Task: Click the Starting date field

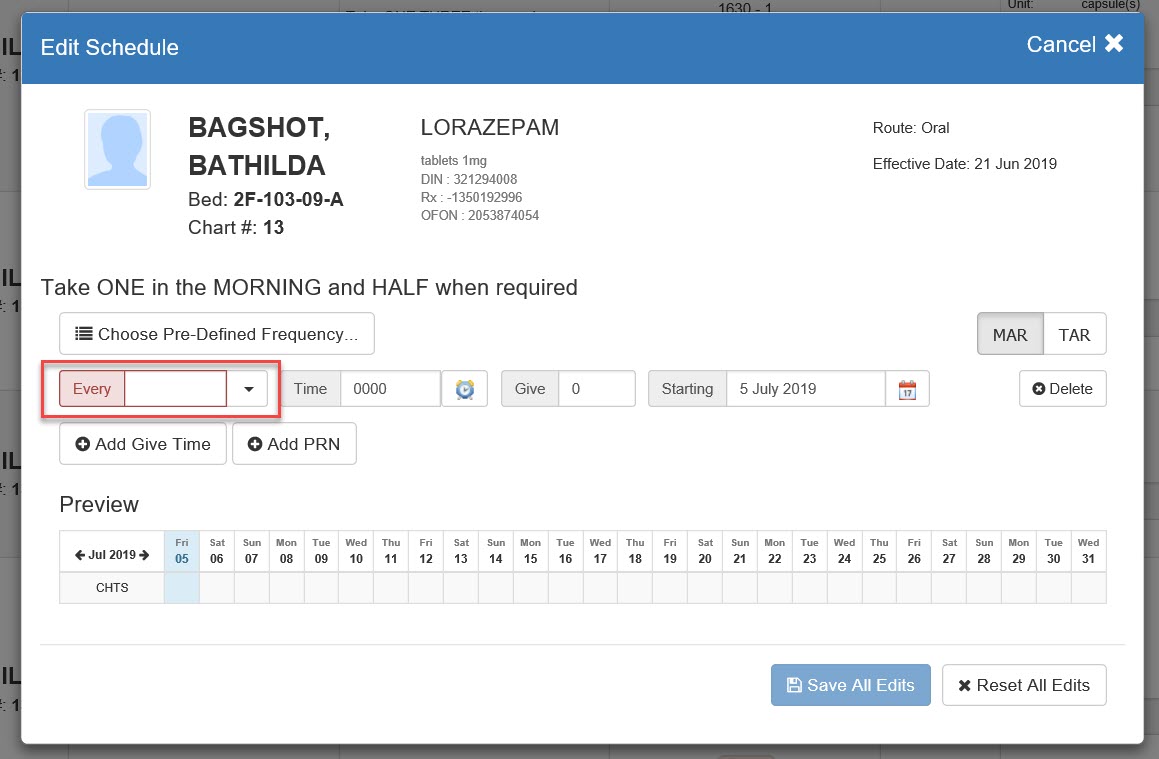Action: pos(806,389)
